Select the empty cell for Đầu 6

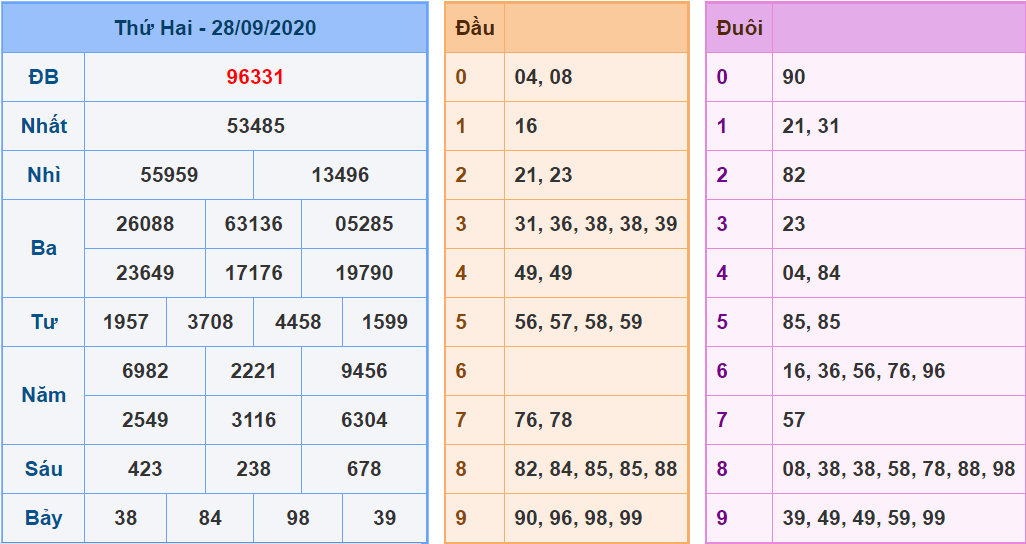pos(596,371)
